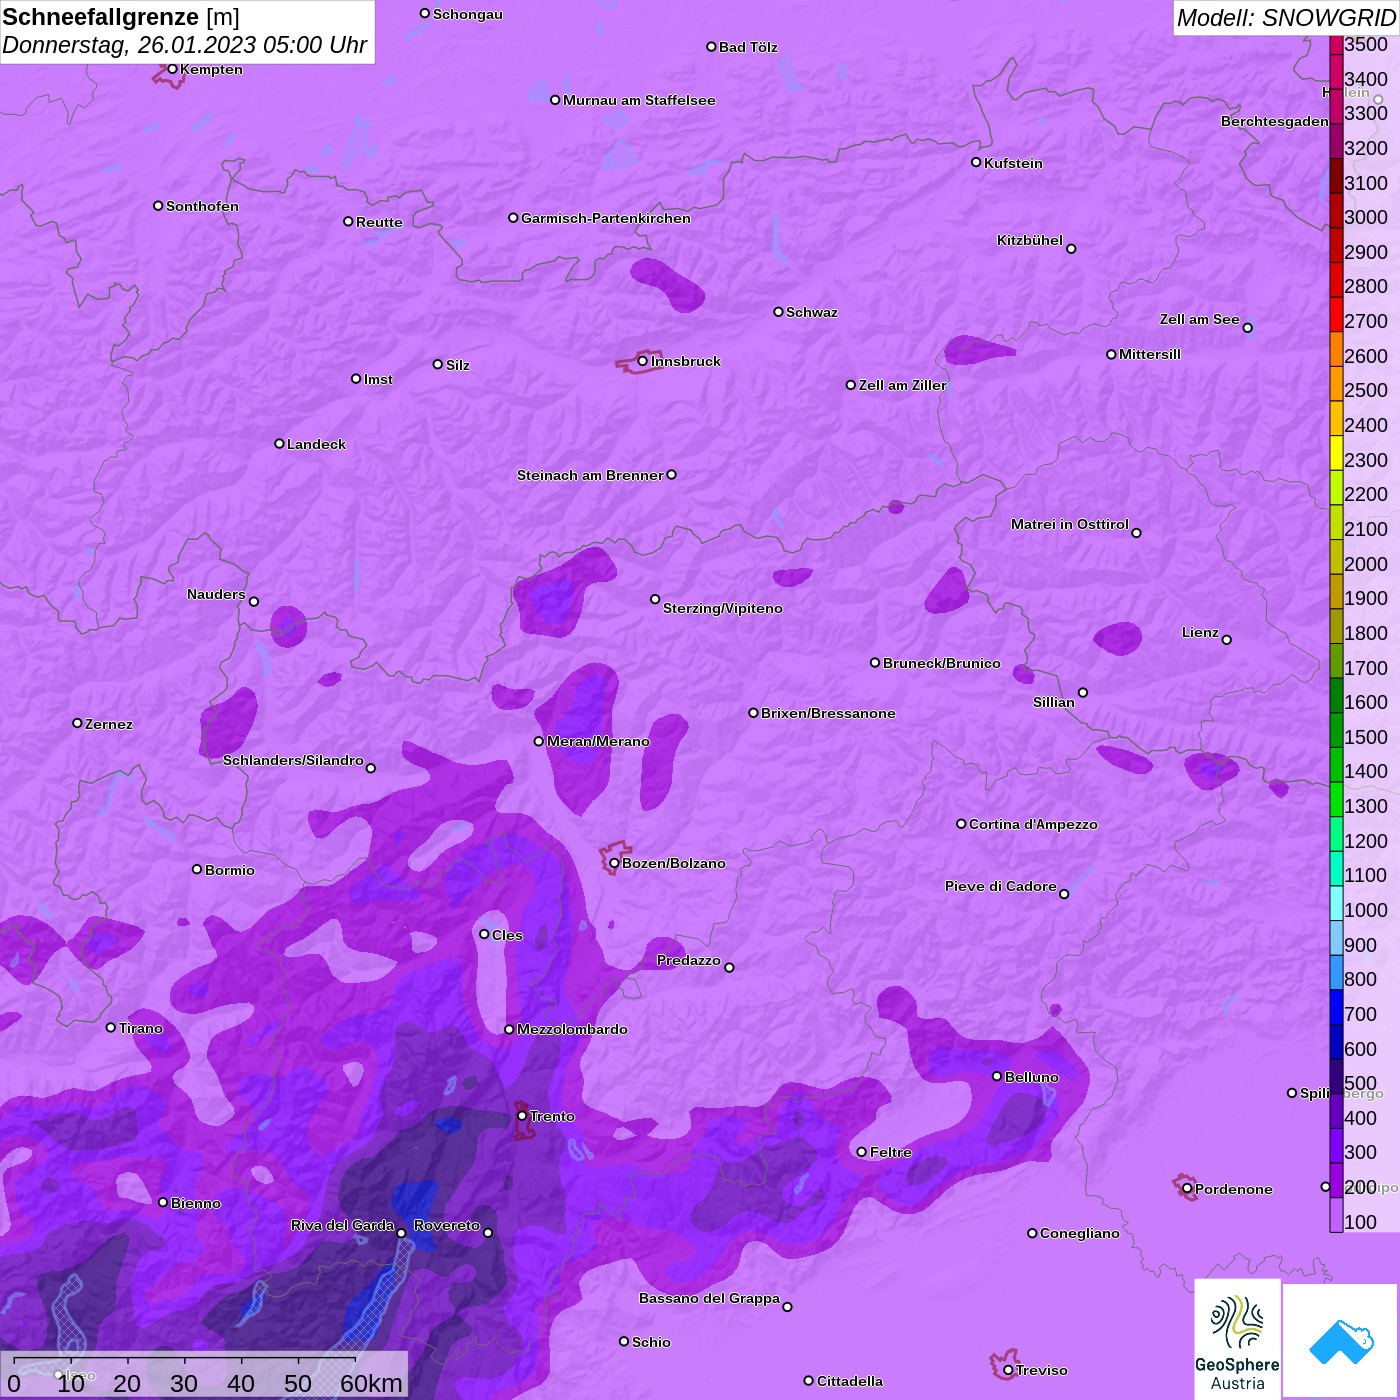
Task: Select the 2700 m red legend color
Action: coord(1336,314)
